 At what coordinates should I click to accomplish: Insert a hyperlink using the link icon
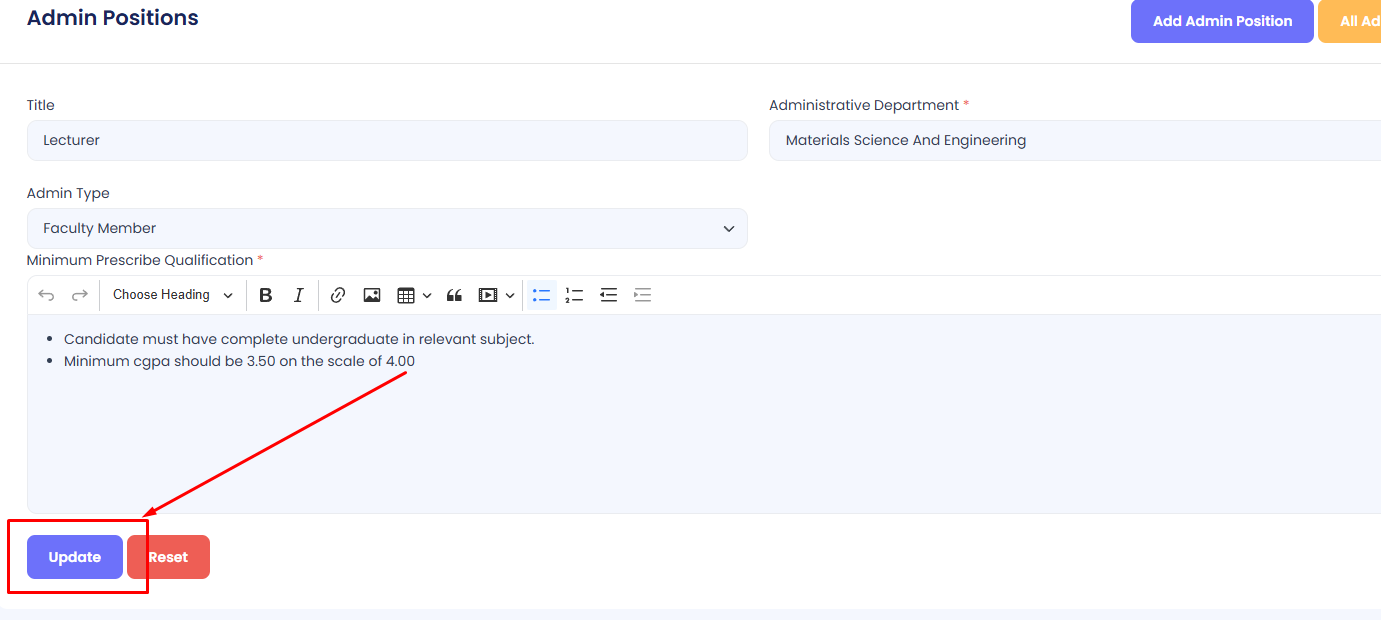tap(338, 295)
